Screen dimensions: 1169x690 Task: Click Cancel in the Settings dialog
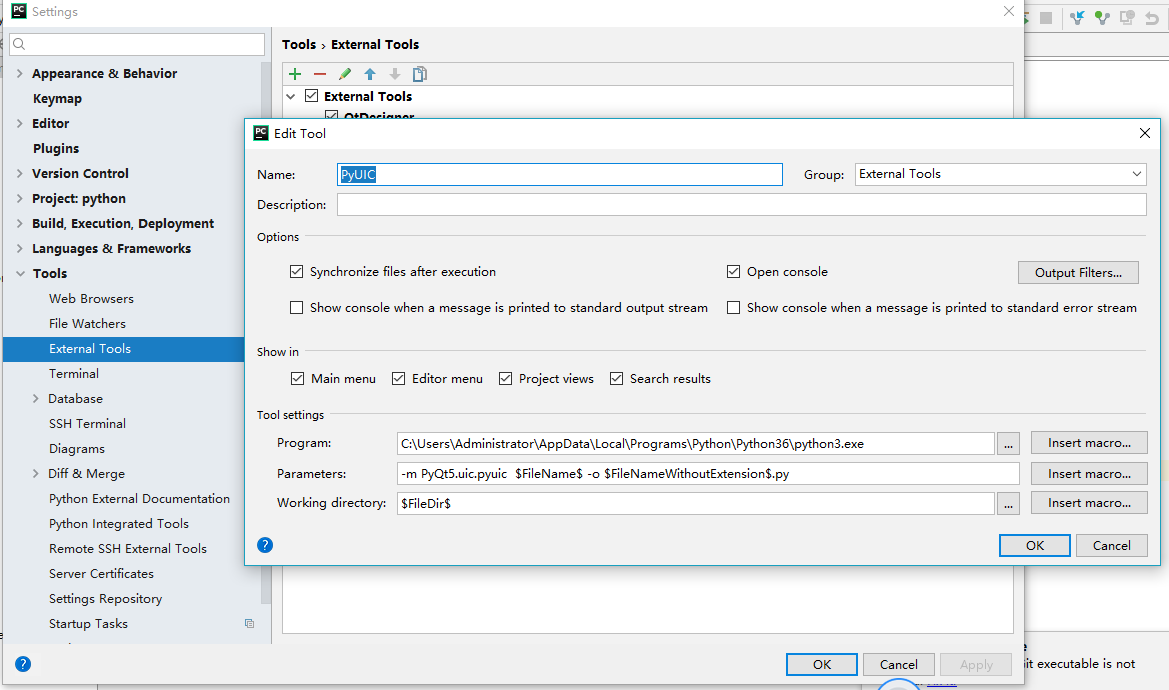click(898, 664)
